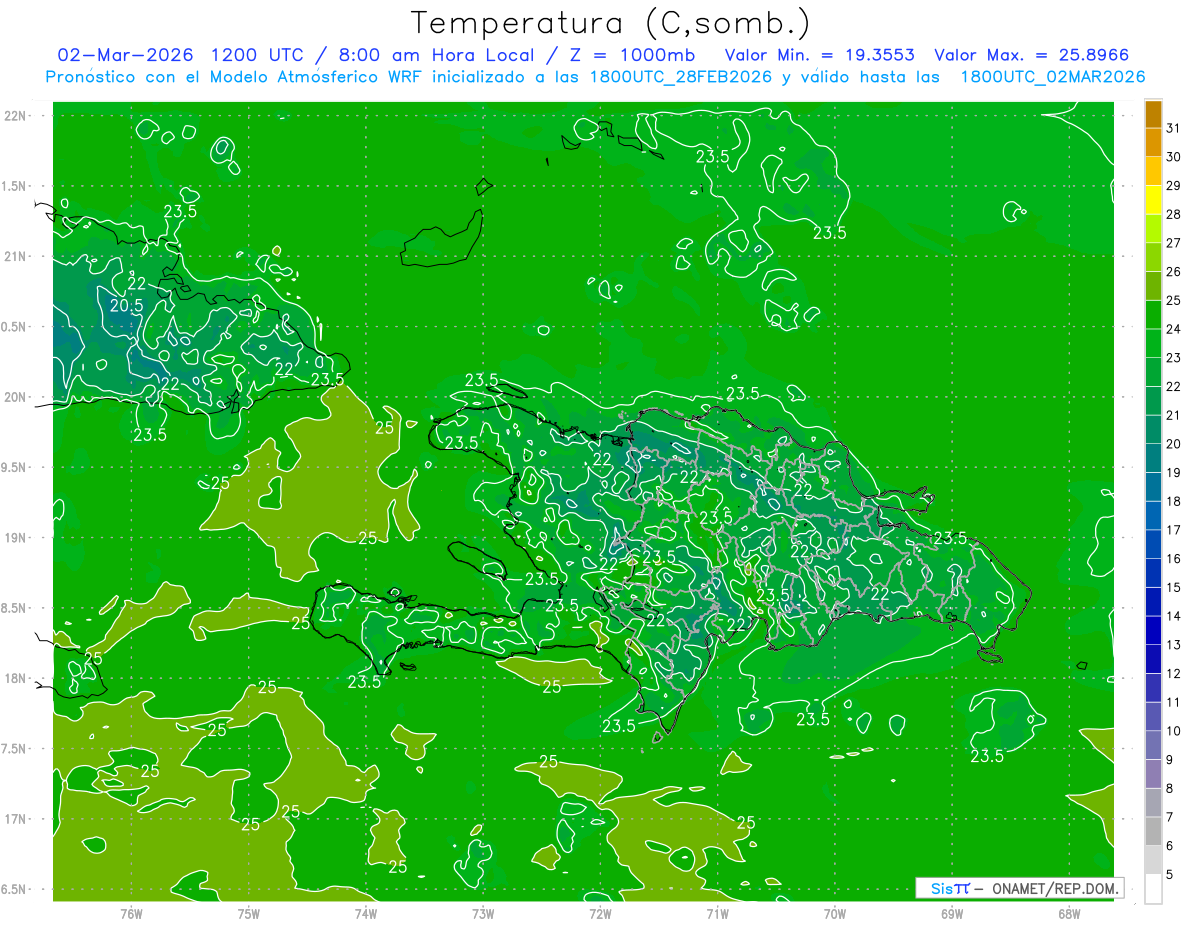Click the 73W longitude axis label
The width and height of the screenshot is (1200, 927).
click(x=483, y=914)
